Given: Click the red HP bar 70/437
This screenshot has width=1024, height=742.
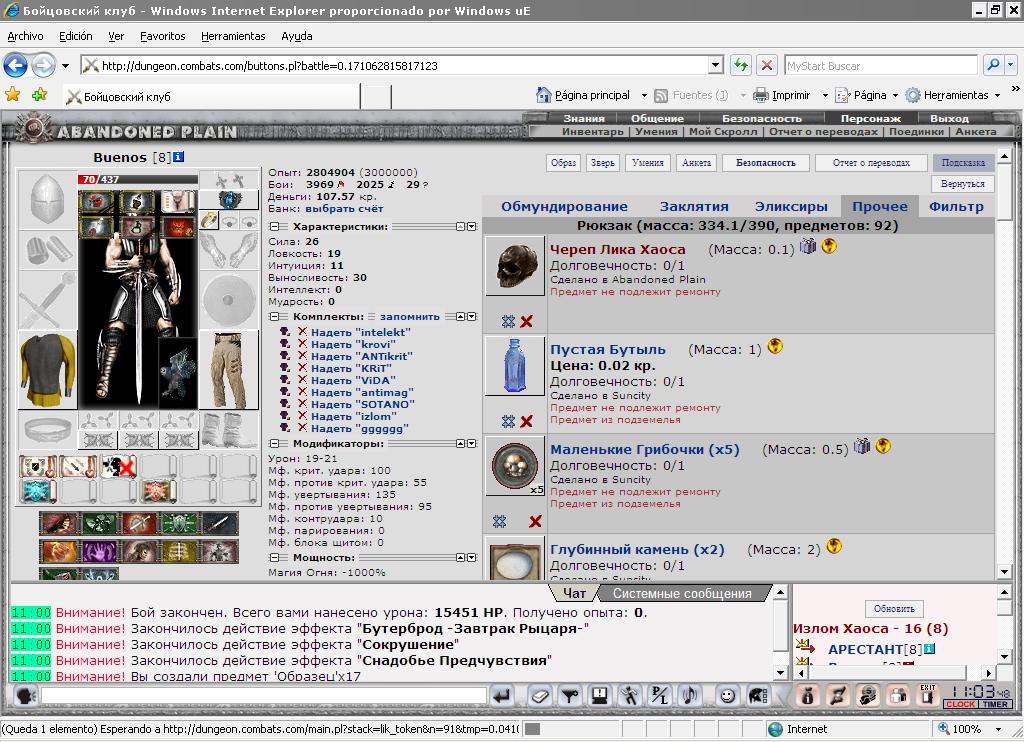Looking at the screenshot, I should [x=138, y=179].
